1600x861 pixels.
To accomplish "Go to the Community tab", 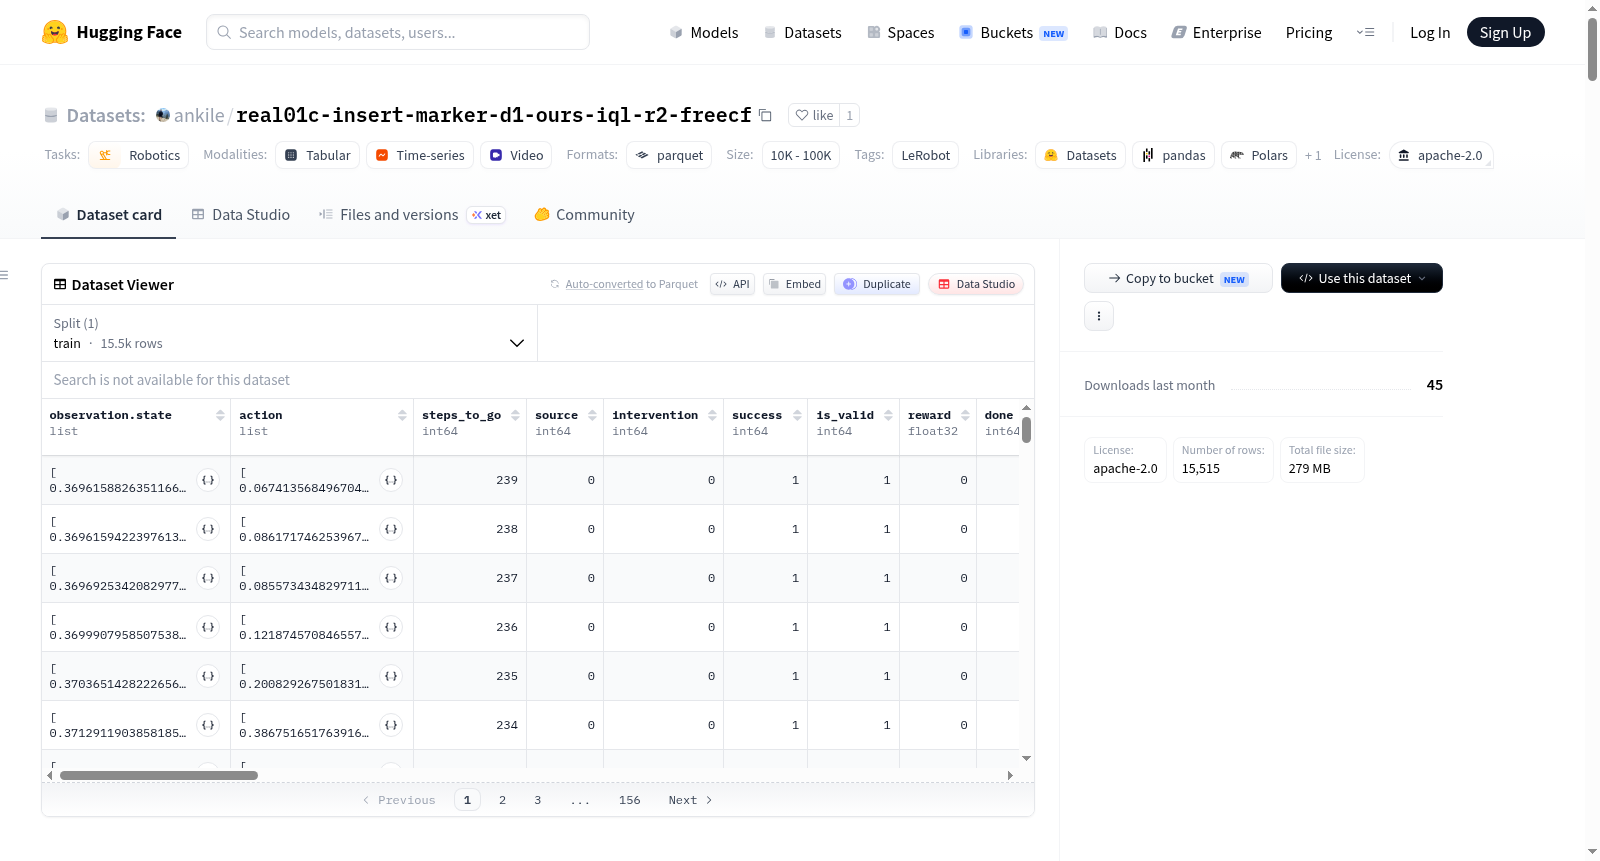I will (x=585, y=215).
